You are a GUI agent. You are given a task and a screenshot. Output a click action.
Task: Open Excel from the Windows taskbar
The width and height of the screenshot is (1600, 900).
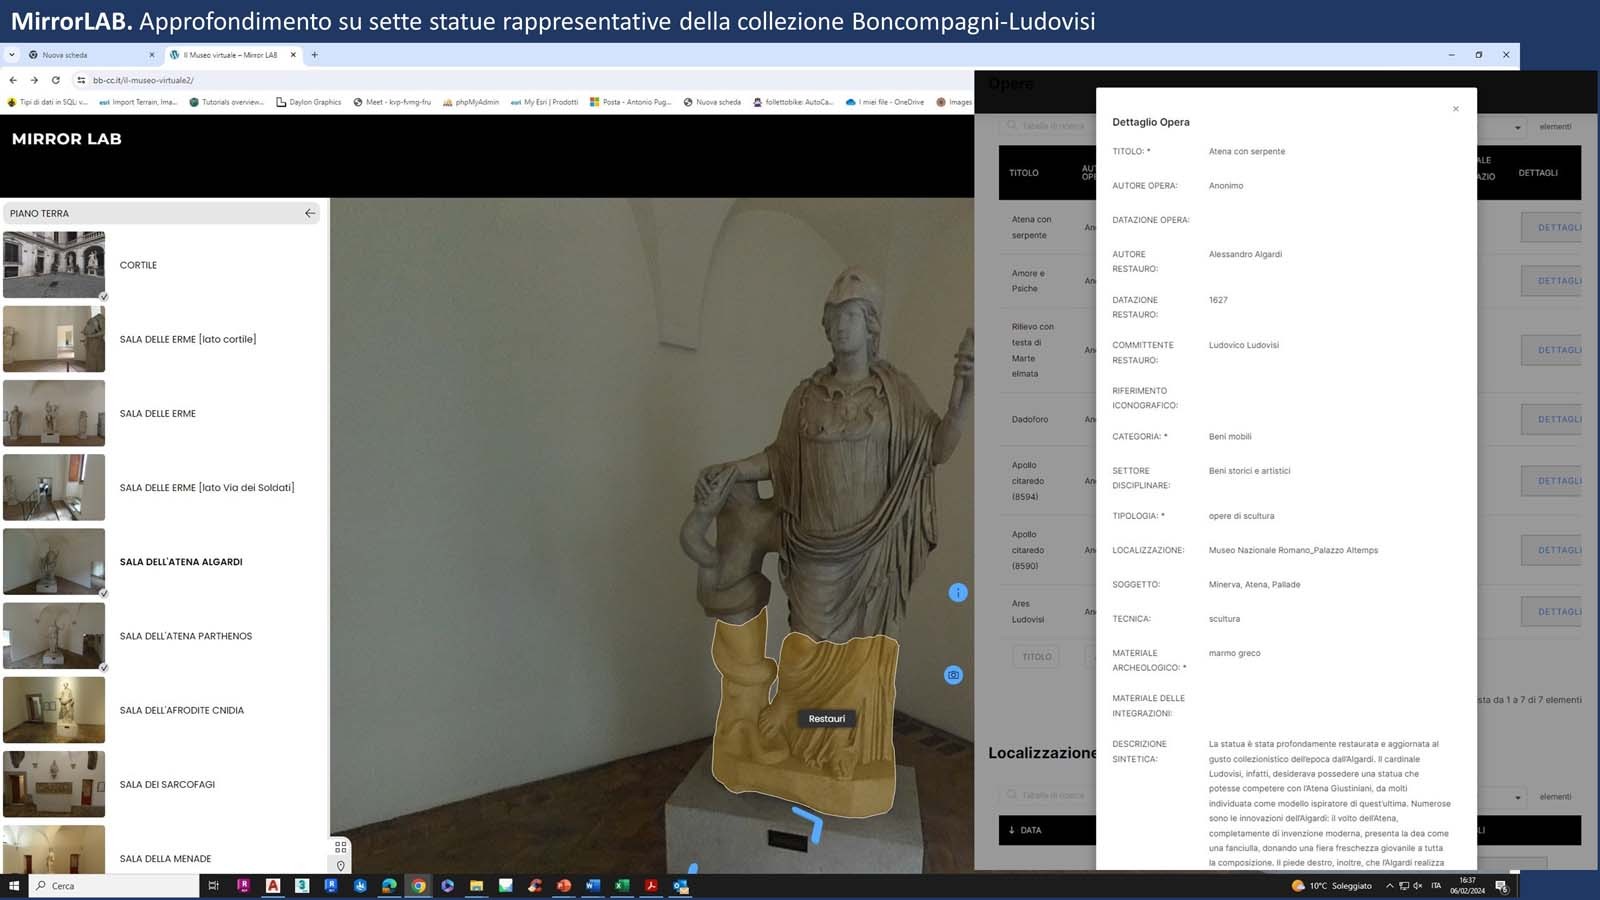pyautogui.click(x=622, y=886)
